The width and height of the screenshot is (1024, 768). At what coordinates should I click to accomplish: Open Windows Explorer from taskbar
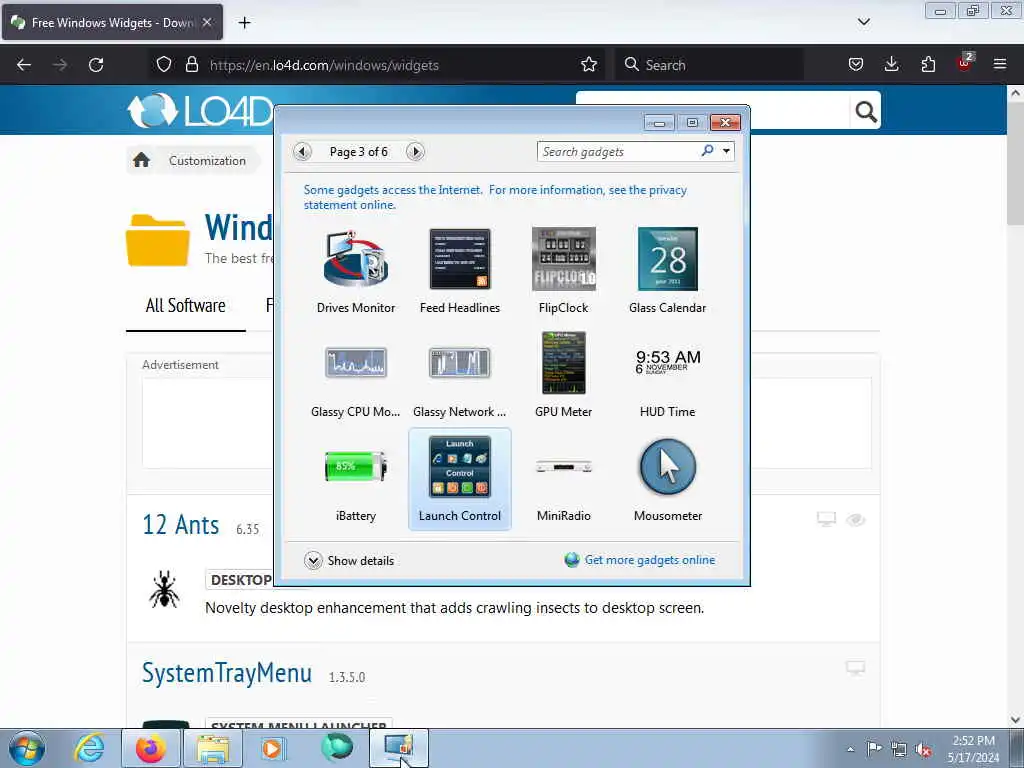[213, 748]
